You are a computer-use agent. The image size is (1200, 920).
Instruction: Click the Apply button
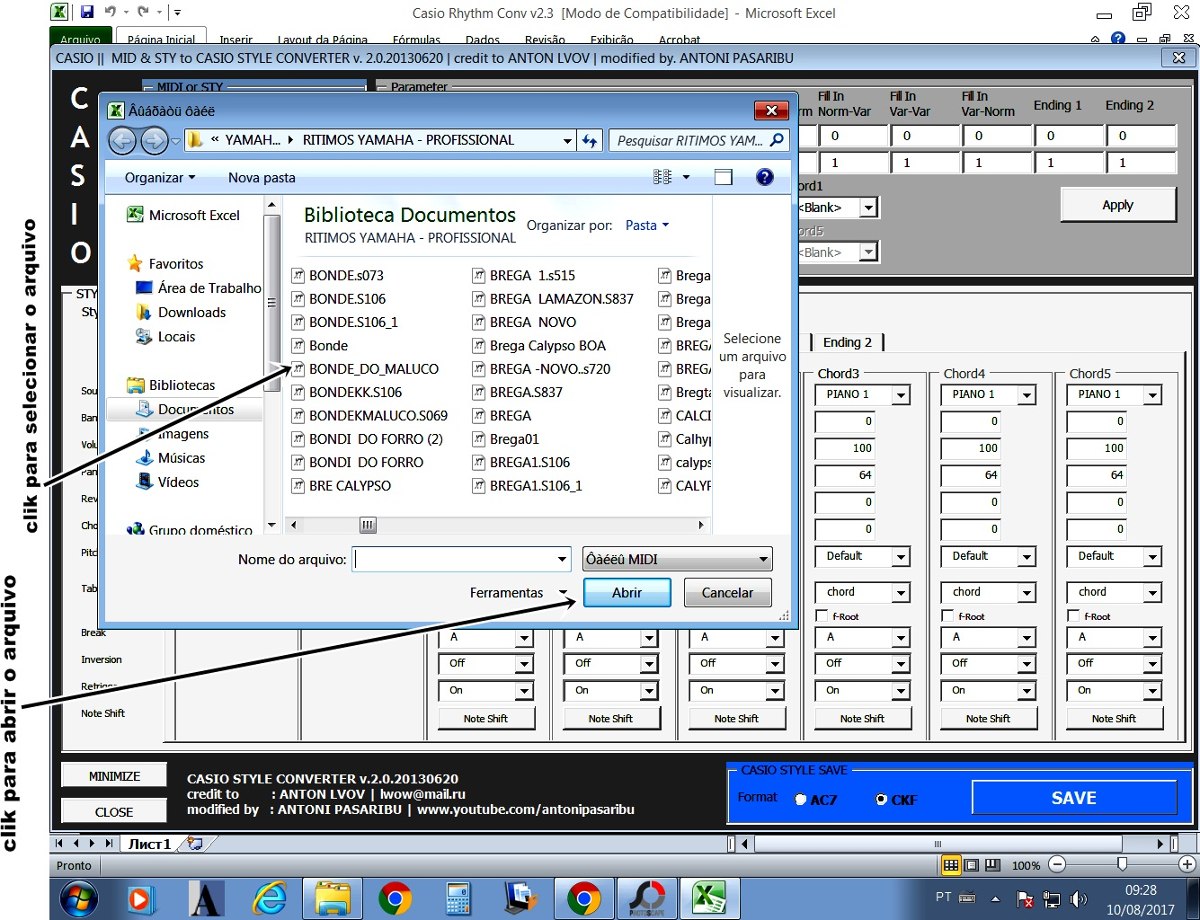coord(1117,205)
